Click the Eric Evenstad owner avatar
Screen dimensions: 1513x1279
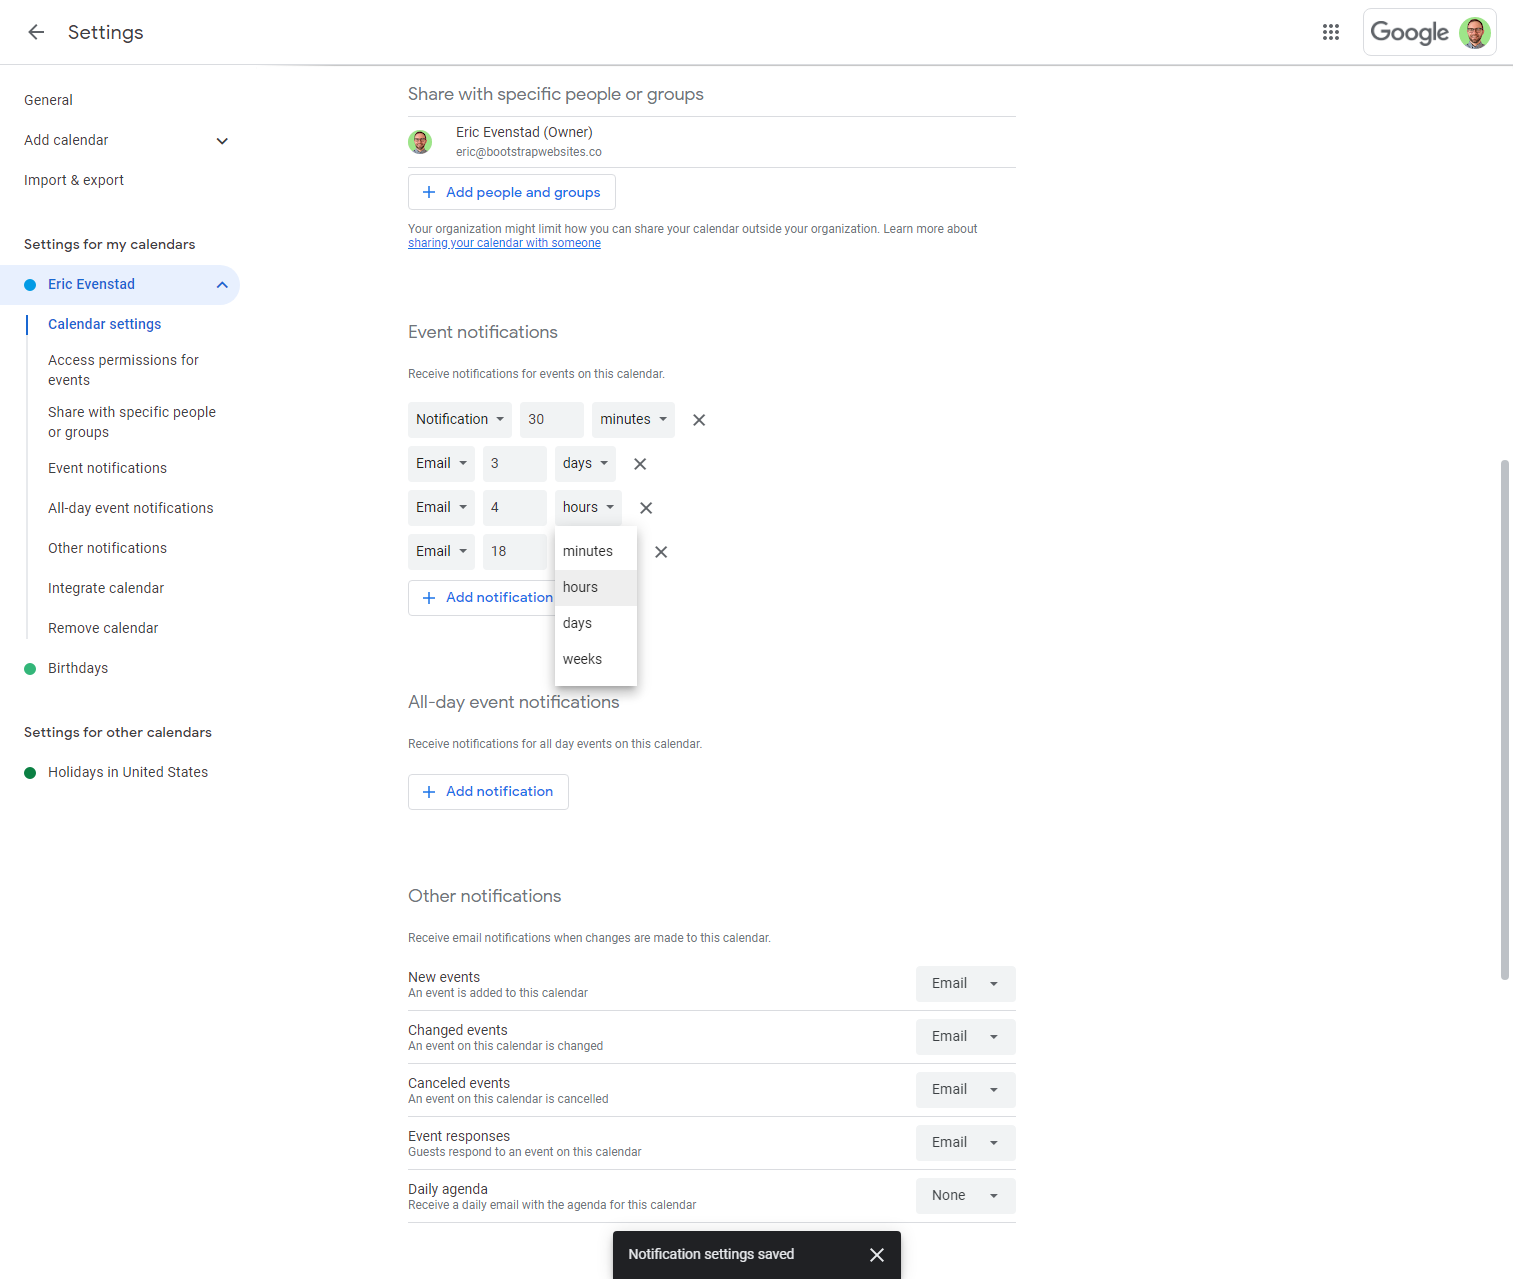[x=420, y=142]
